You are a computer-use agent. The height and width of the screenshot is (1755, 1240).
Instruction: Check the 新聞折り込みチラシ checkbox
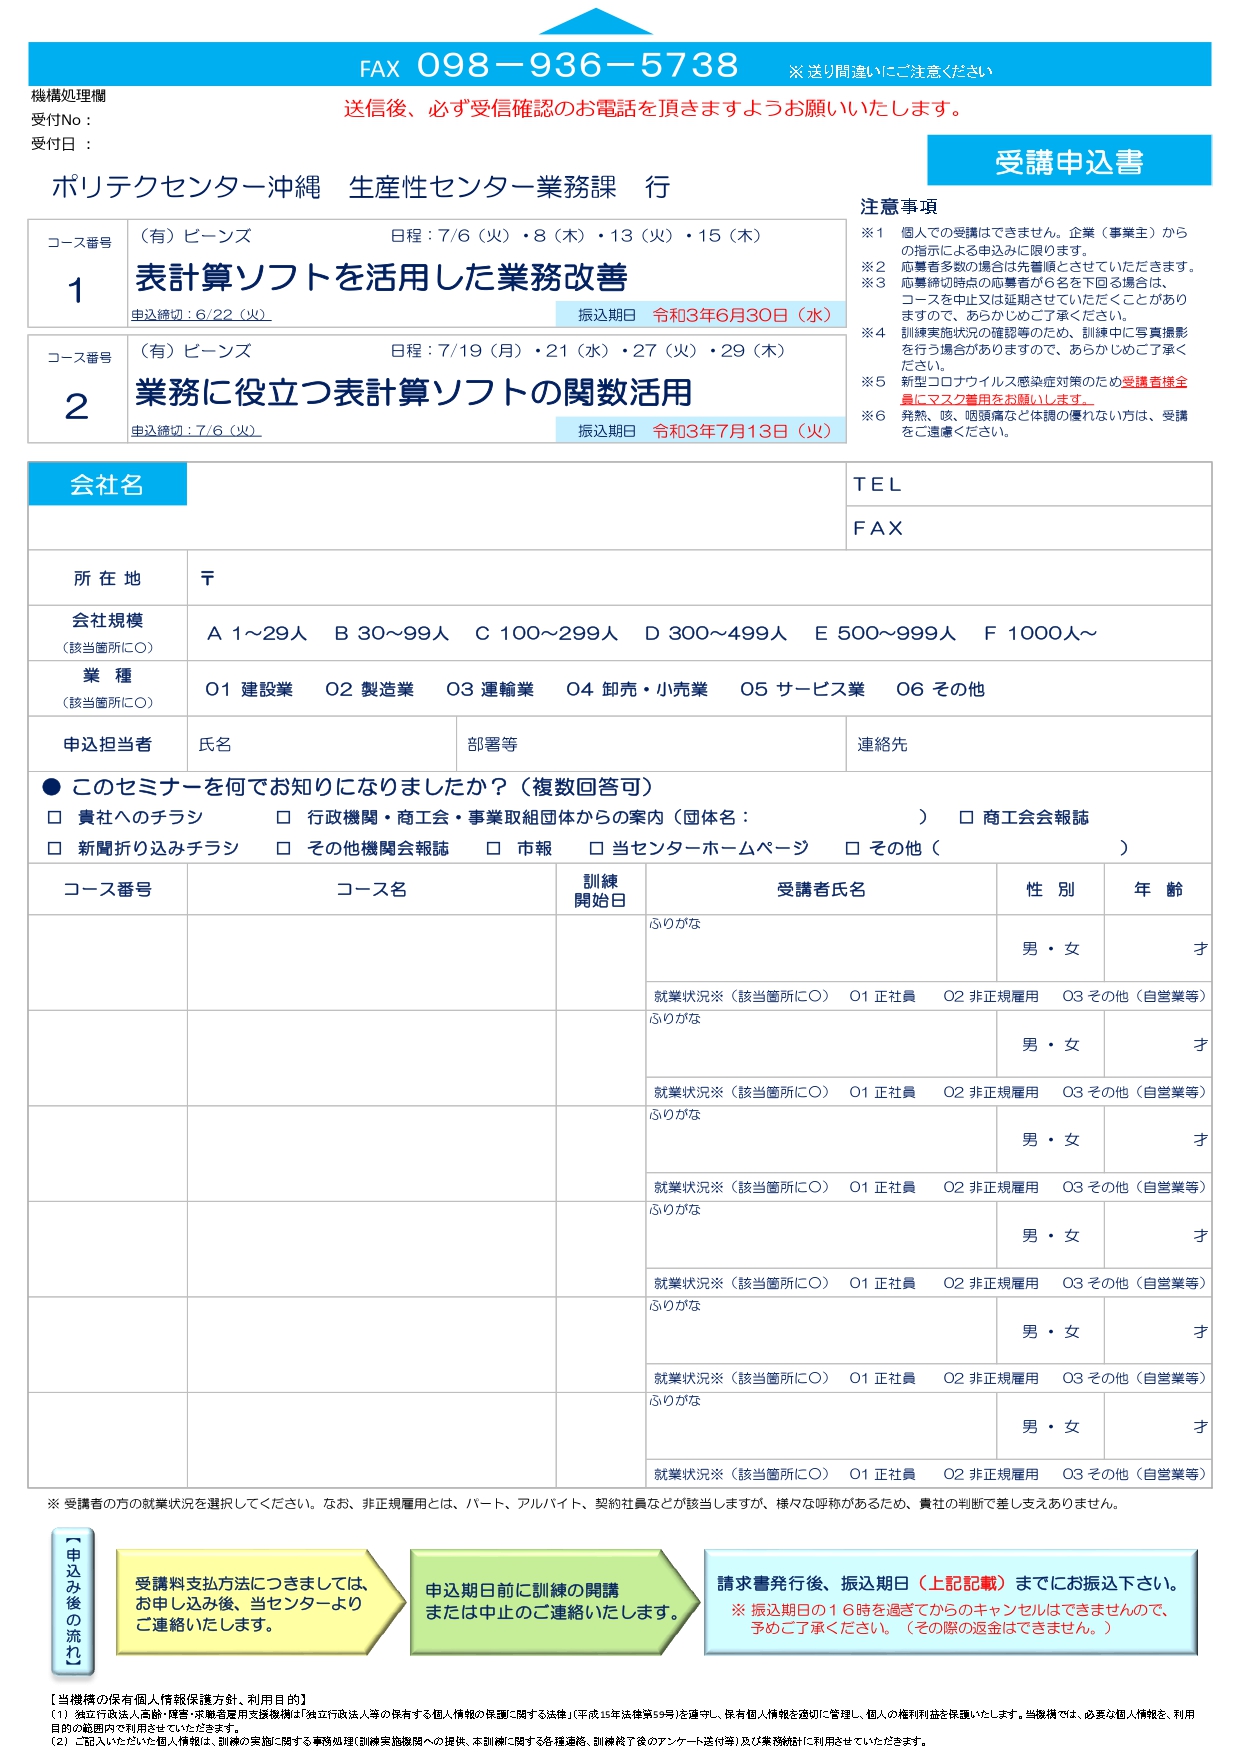pyautogui.click(x=55, y=848)
